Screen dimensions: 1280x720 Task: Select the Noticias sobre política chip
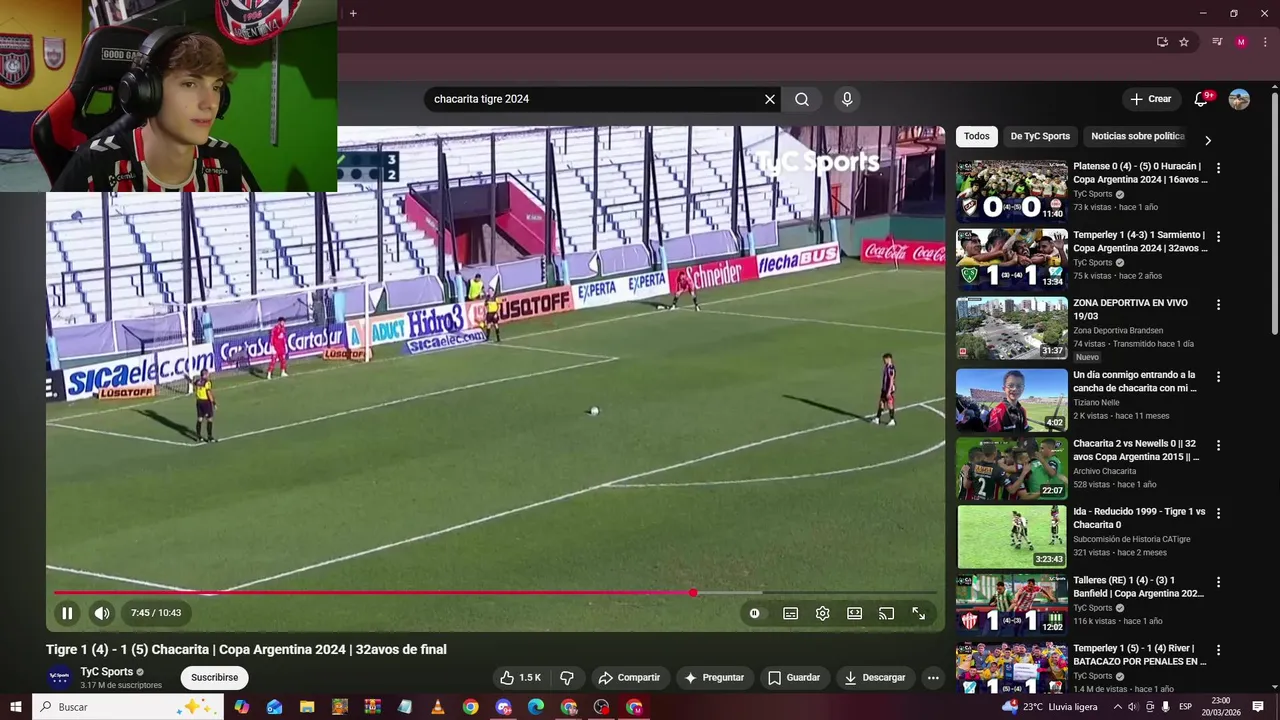click(1138, 136)
